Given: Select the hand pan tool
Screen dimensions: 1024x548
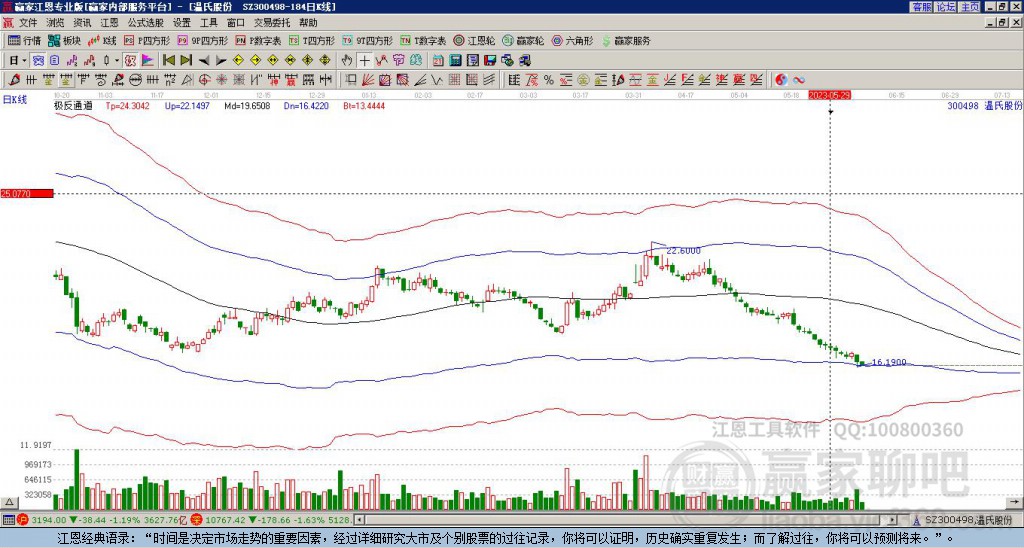Looking at the screenshot, I should 347,61.
